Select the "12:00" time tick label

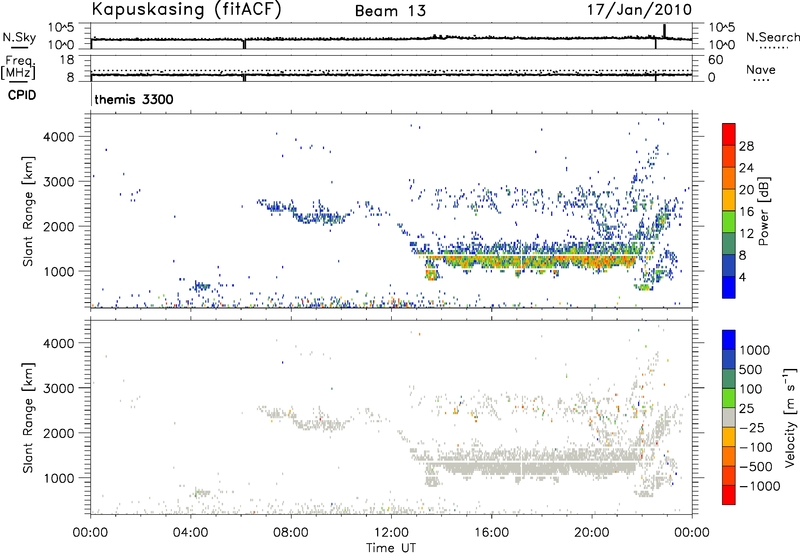391,533
